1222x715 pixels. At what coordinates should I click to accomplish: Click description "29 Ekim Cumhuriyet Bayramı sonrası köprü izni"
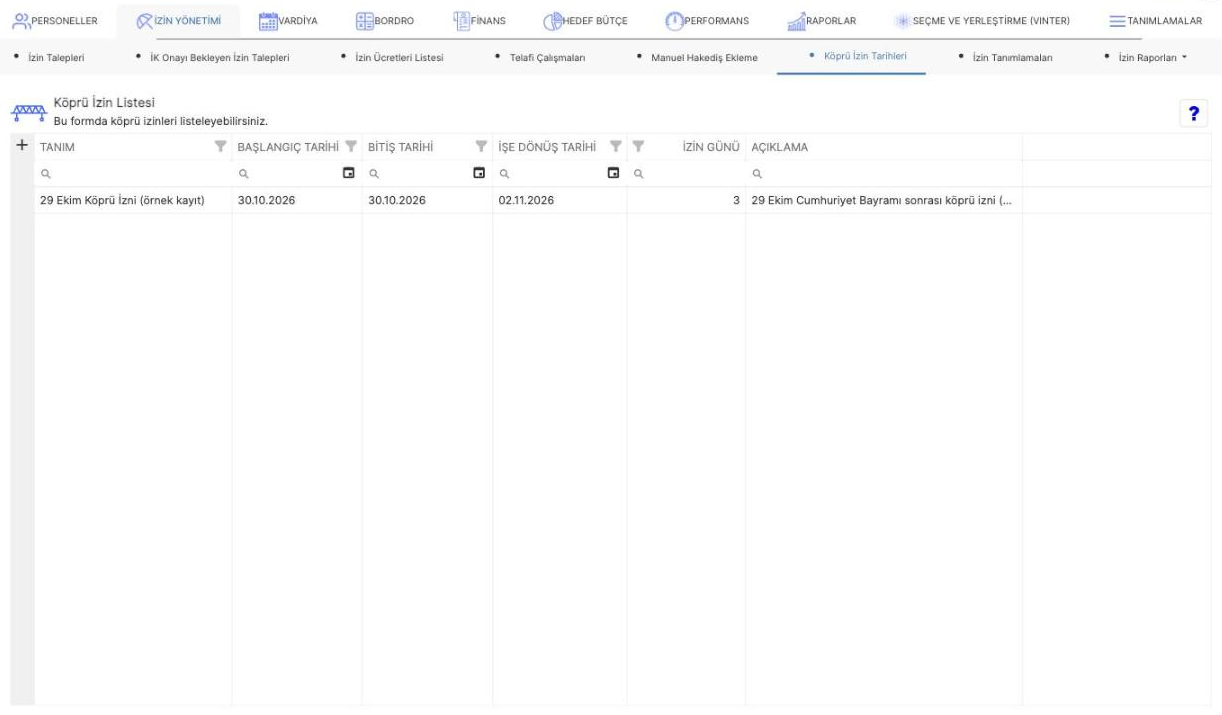click(x=882, y=200)
